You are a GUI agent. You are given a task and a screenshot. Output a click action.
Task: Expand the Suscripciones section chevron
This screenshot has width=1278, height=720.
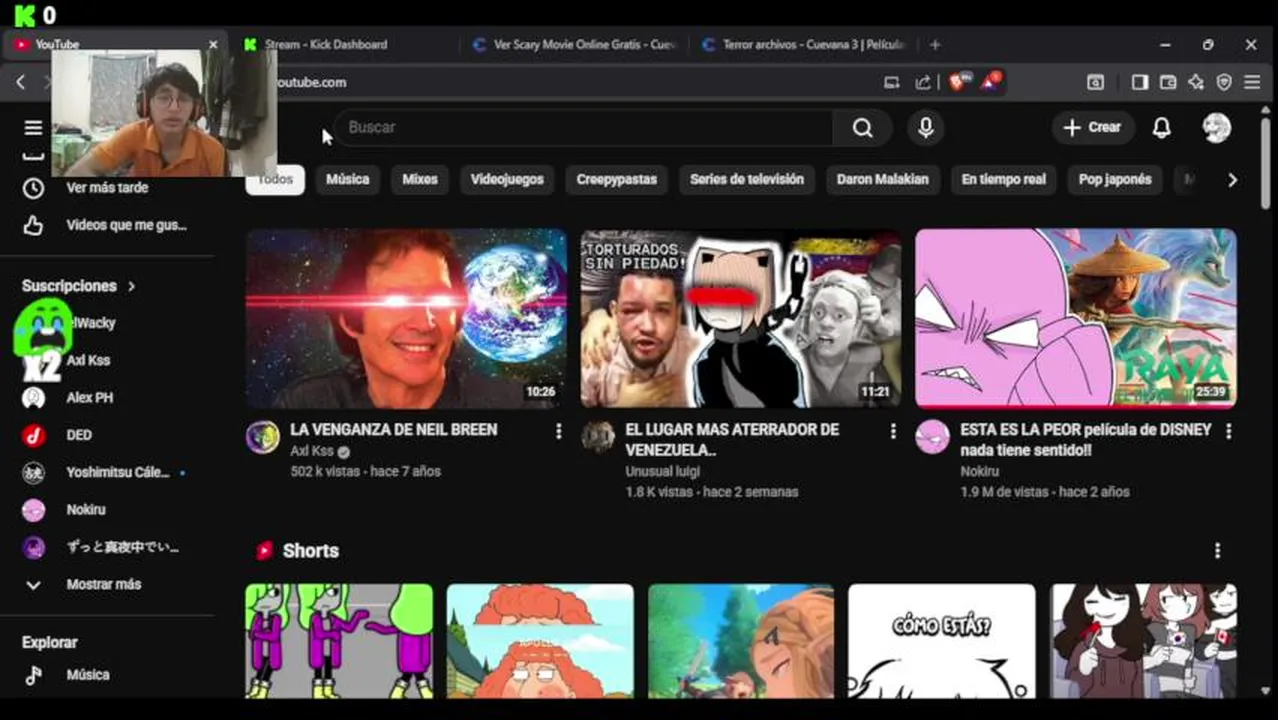pos(131,286)
